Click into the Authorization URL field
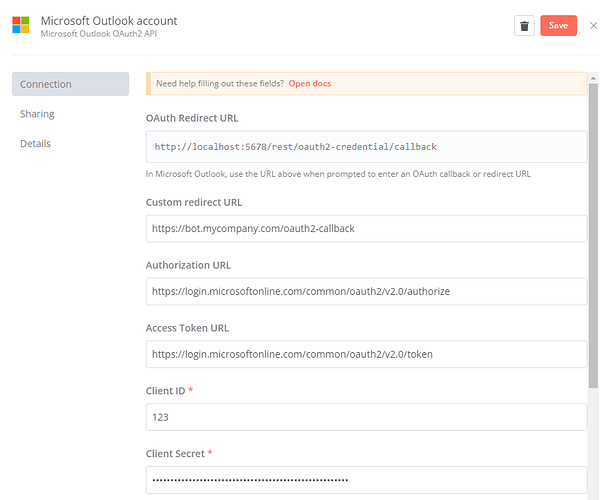 (x=366, y=291)
